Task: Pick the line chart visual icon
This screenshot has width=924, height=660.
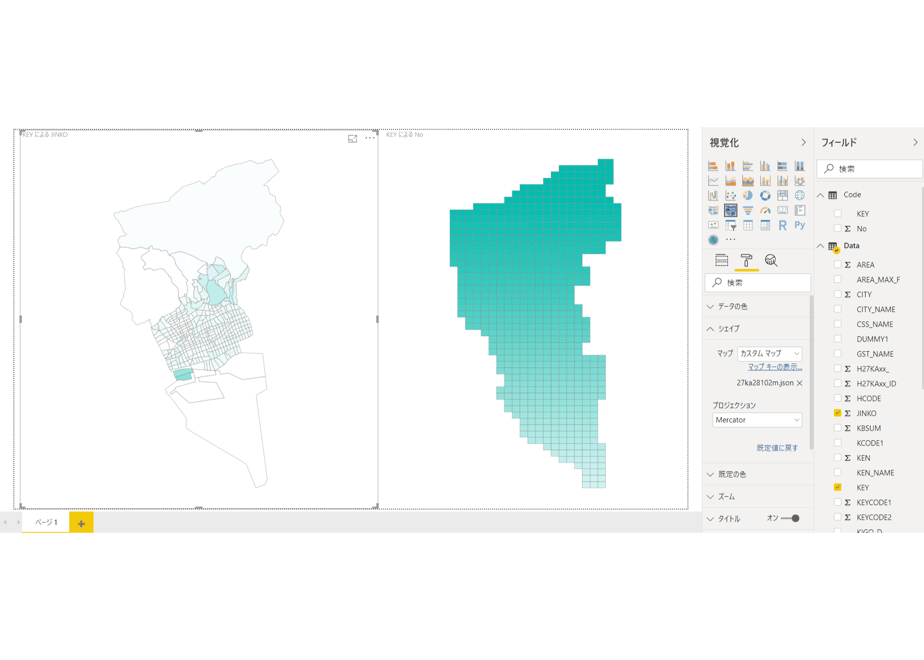Action: coord(713,181)
